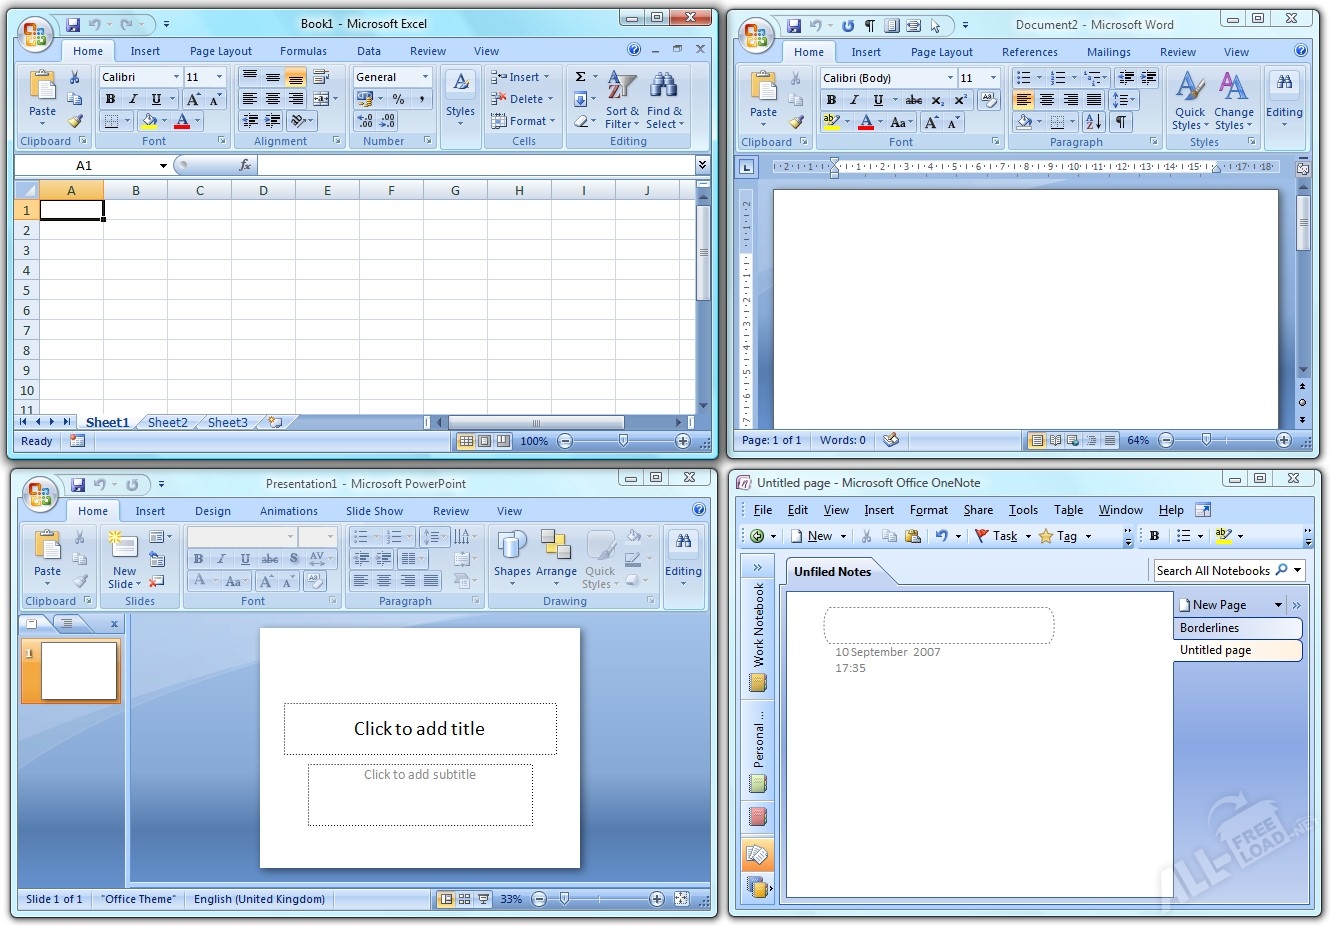Toggle Bold in Word's Font group
The height and width of the screenshot is (926, 1331).
831,100
